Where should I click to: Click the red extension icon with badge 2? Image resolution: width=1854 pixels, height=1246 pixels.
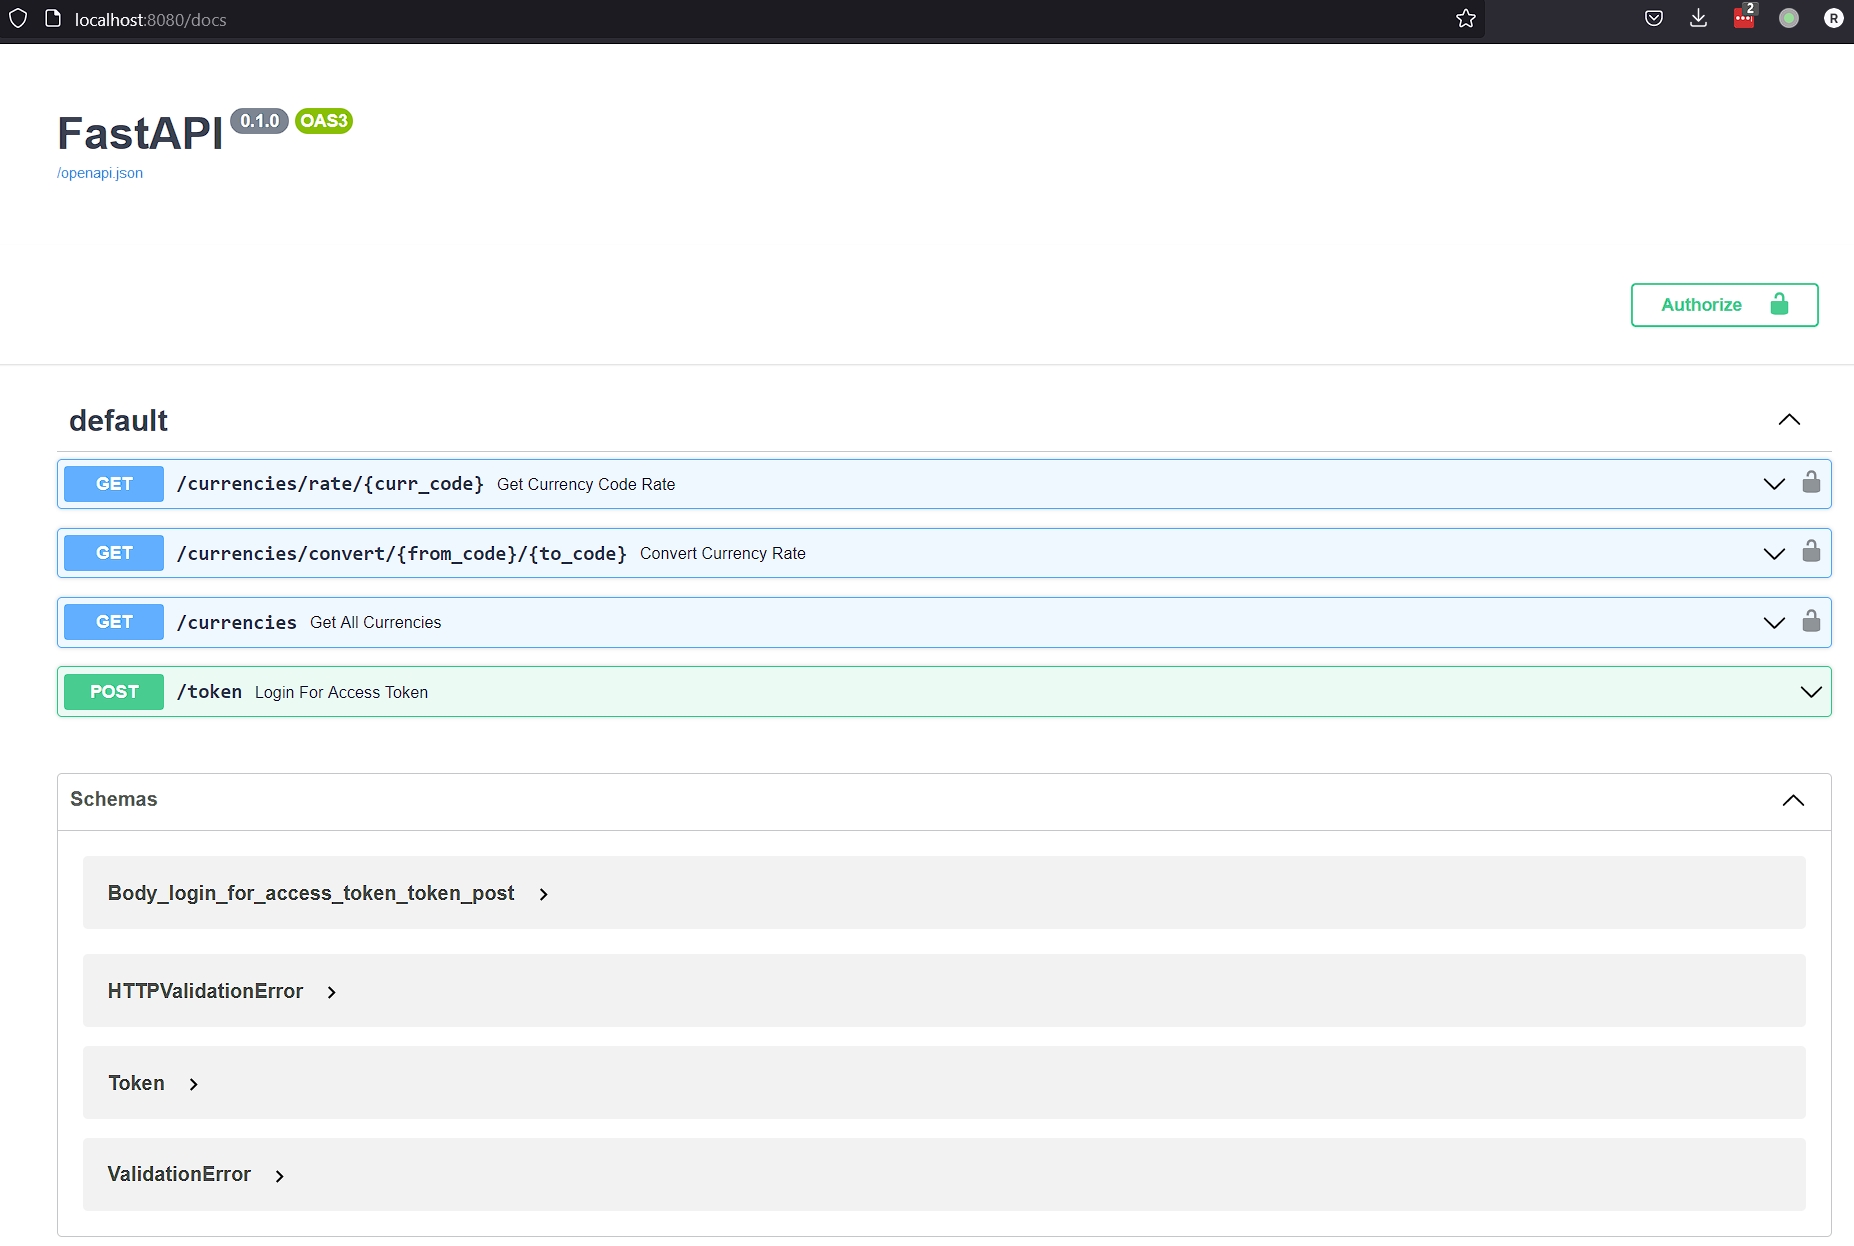coord(1744,16)
